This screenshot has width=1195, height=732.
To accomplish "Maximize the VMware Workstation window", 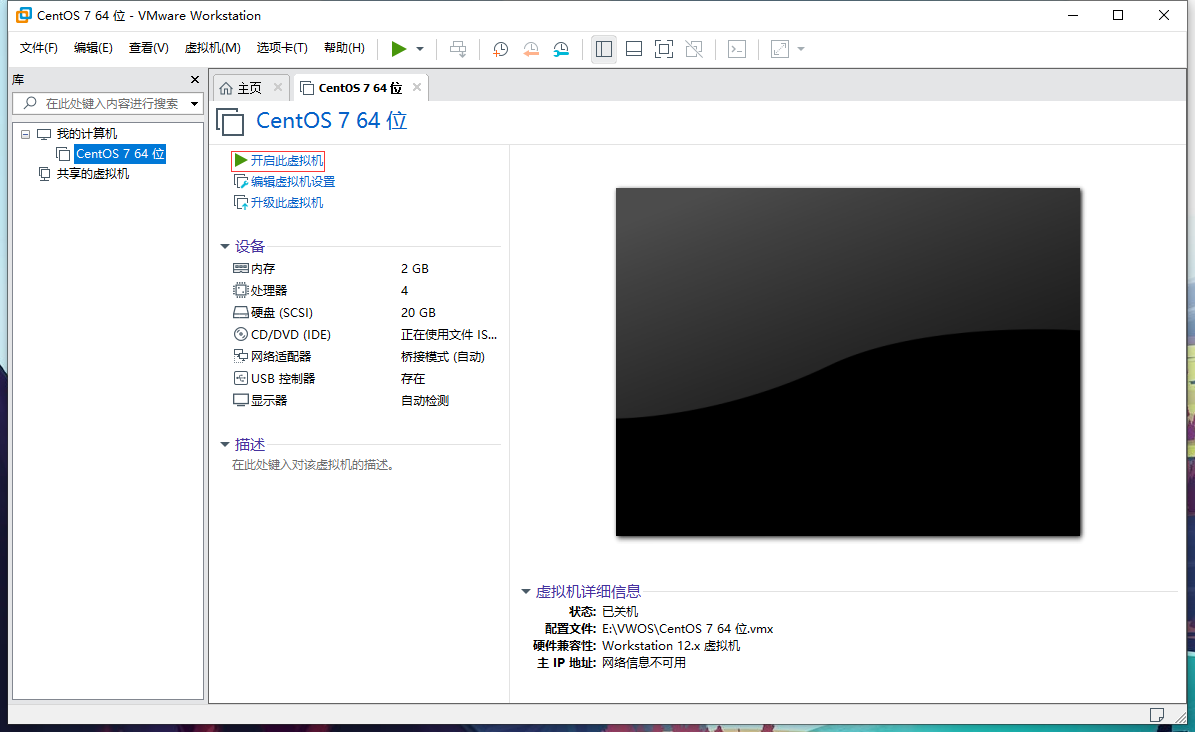I will coord(1118,15).
